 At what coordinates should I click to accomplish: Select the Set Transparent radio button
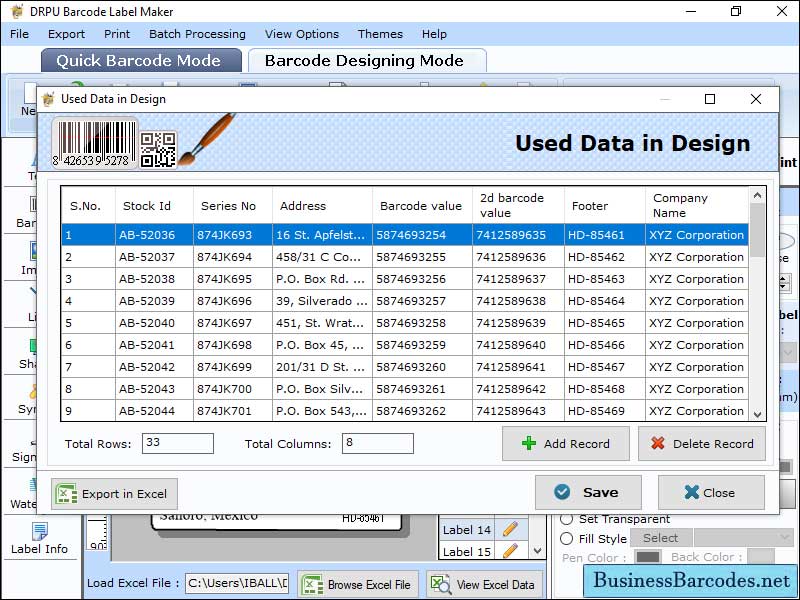[x=567, y=519]
